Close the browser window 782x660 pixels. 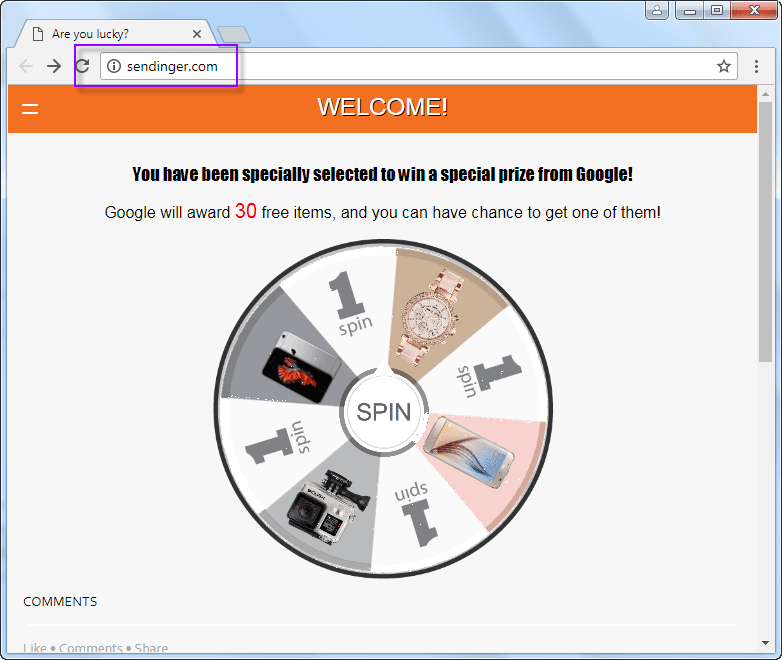pyautogui.click(x=754, y=10)
